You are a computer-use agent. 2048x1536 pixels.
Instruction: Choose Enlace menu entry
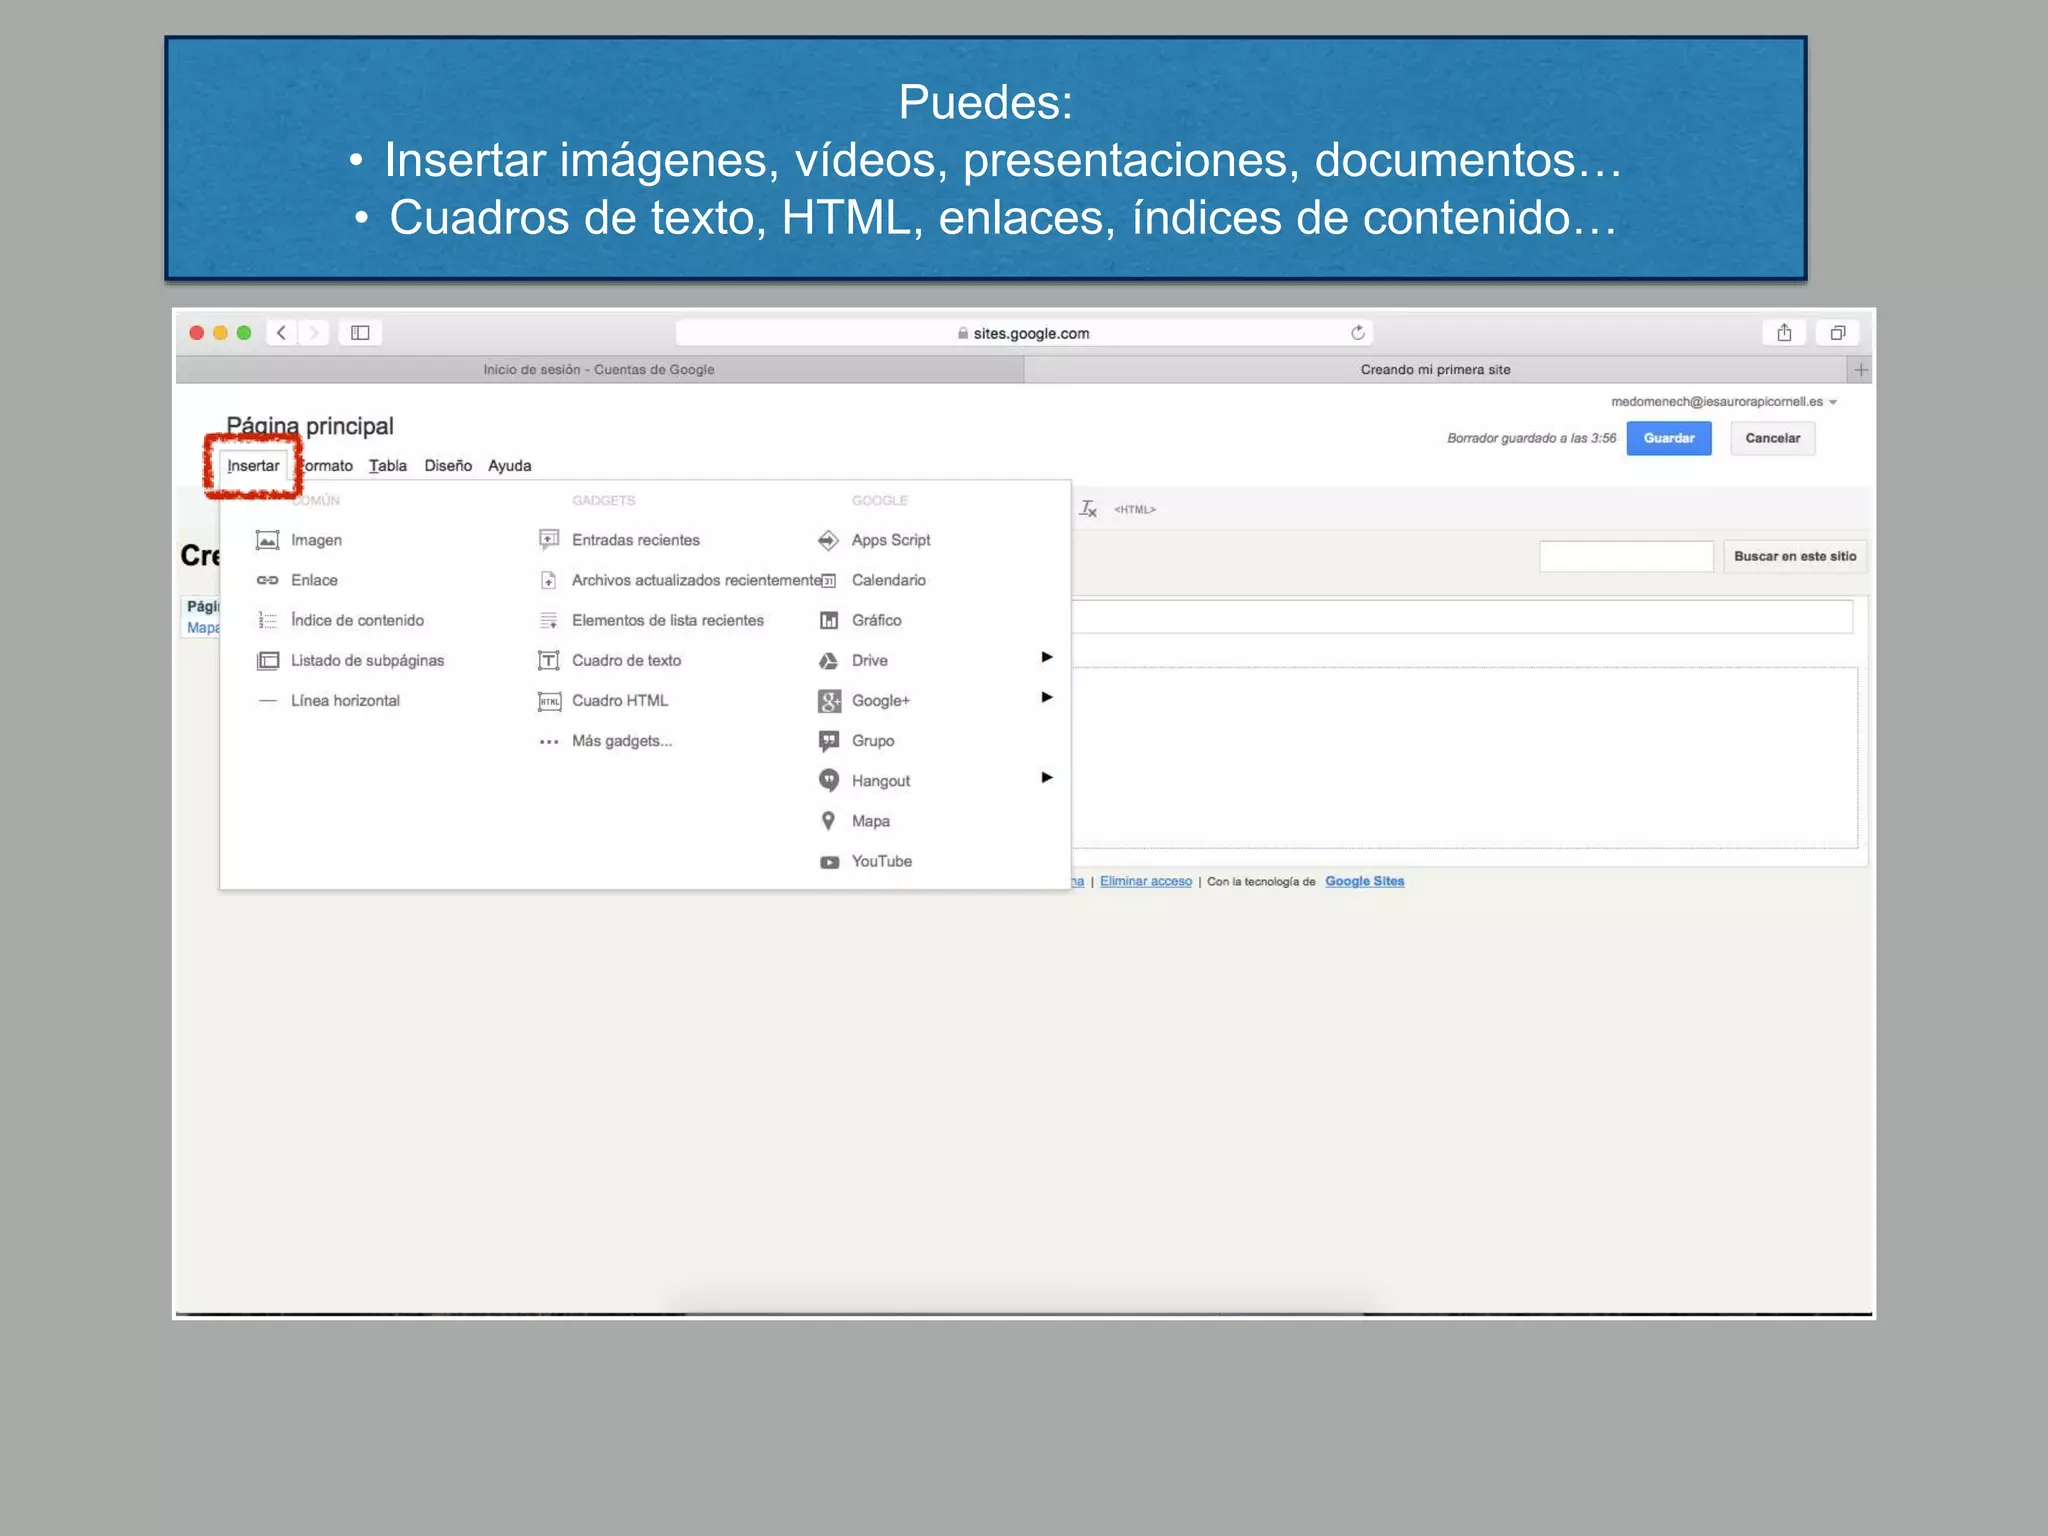click(x=314, y=580)
